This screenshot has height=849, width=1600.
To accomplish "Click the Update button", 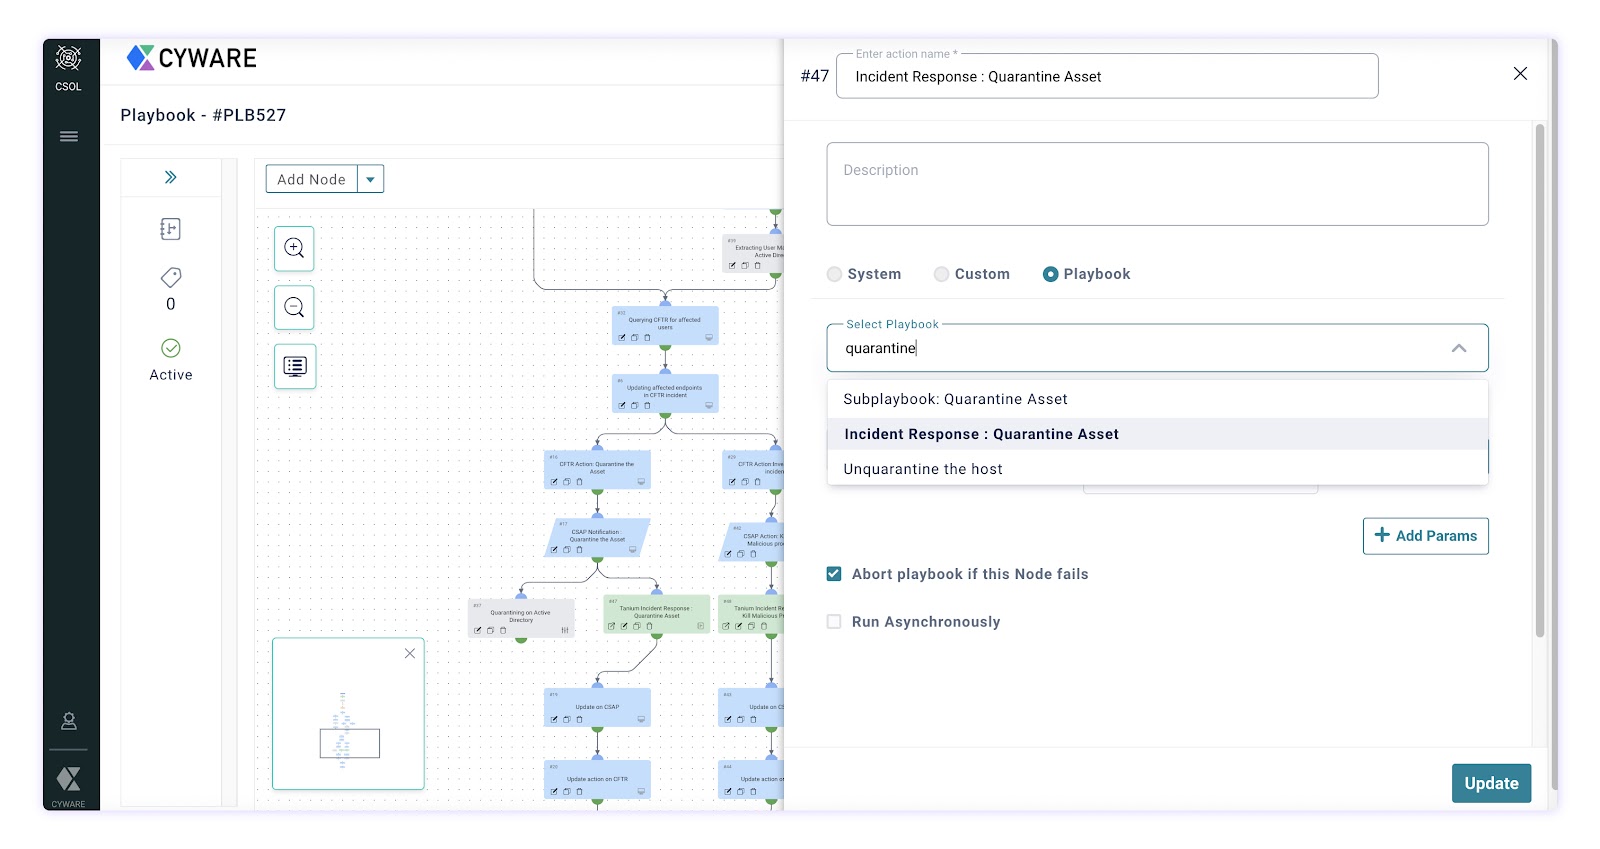I will pos(1491,783).
